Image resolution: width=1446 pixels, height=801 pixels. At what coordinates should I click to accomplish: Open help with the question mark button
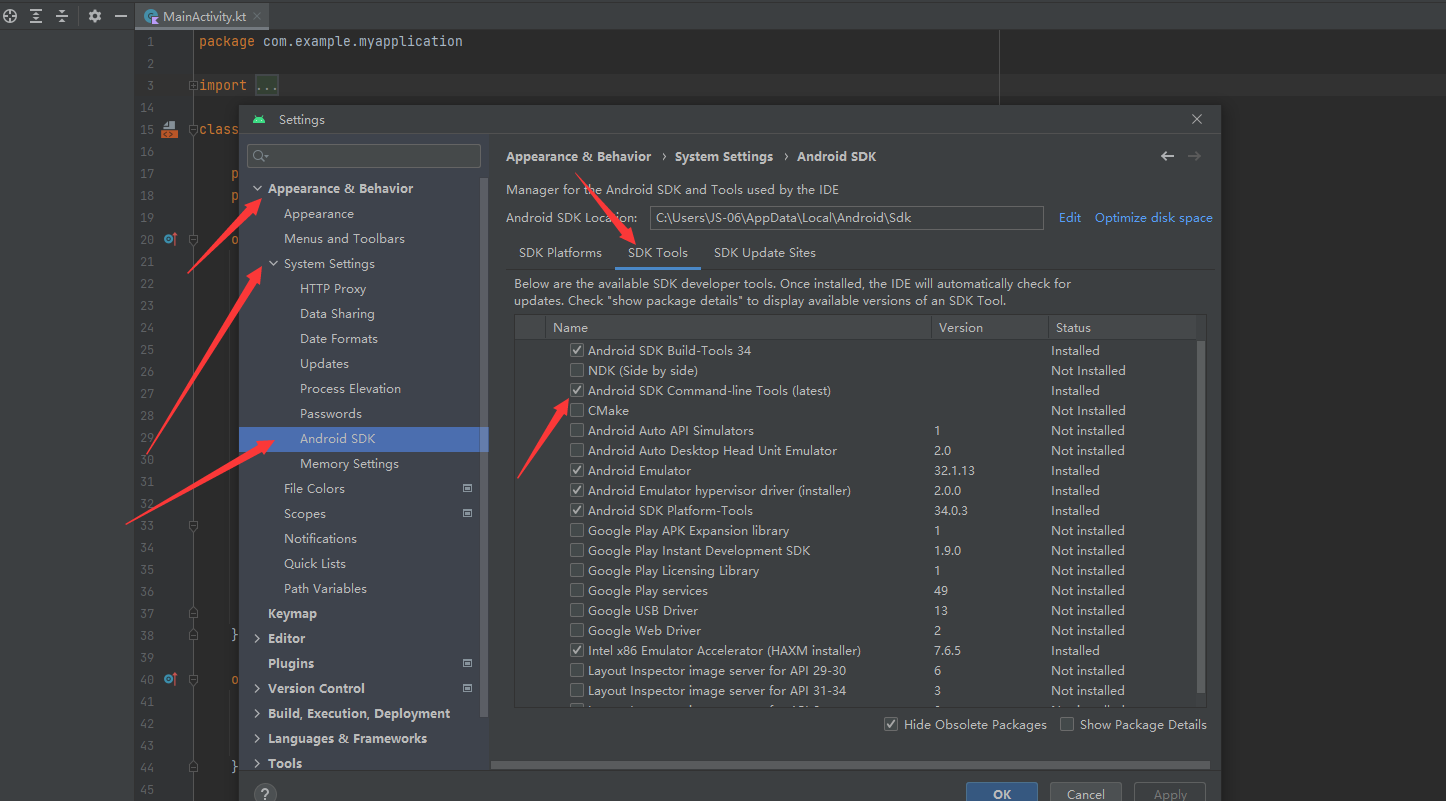pos(265,793)
